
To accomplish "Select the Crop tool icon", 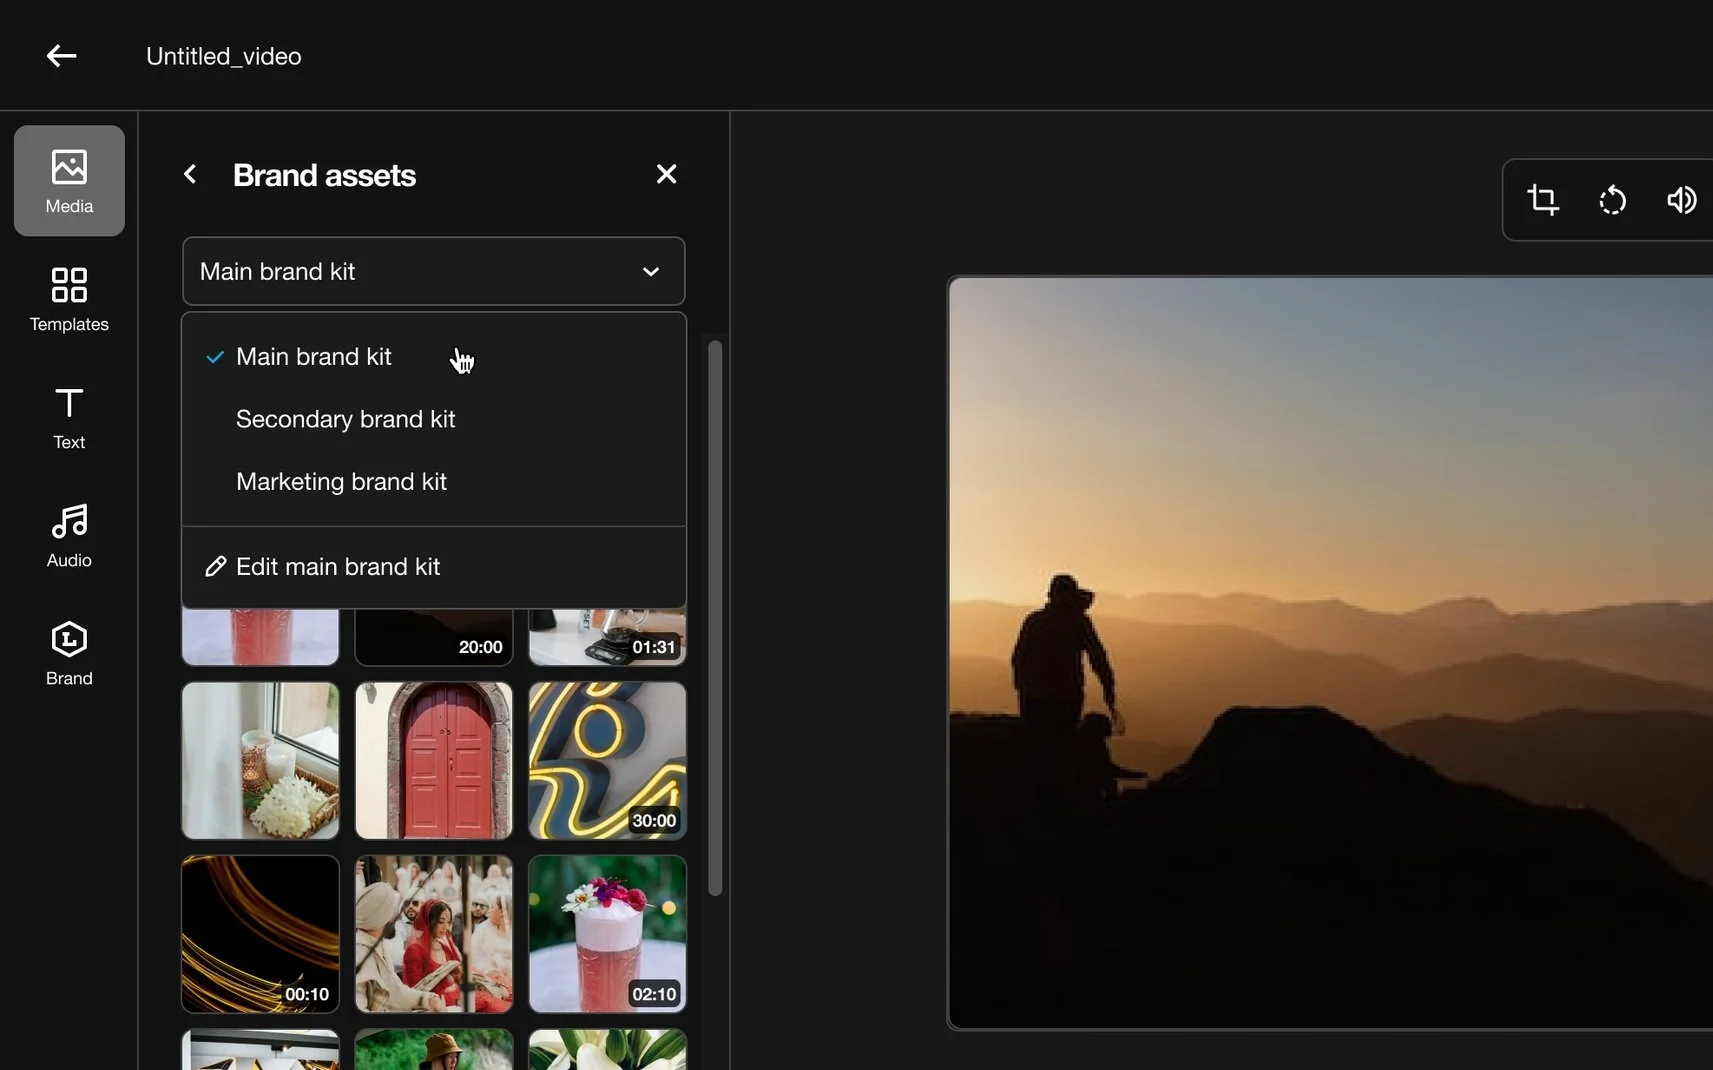I will coord(1543,200).
